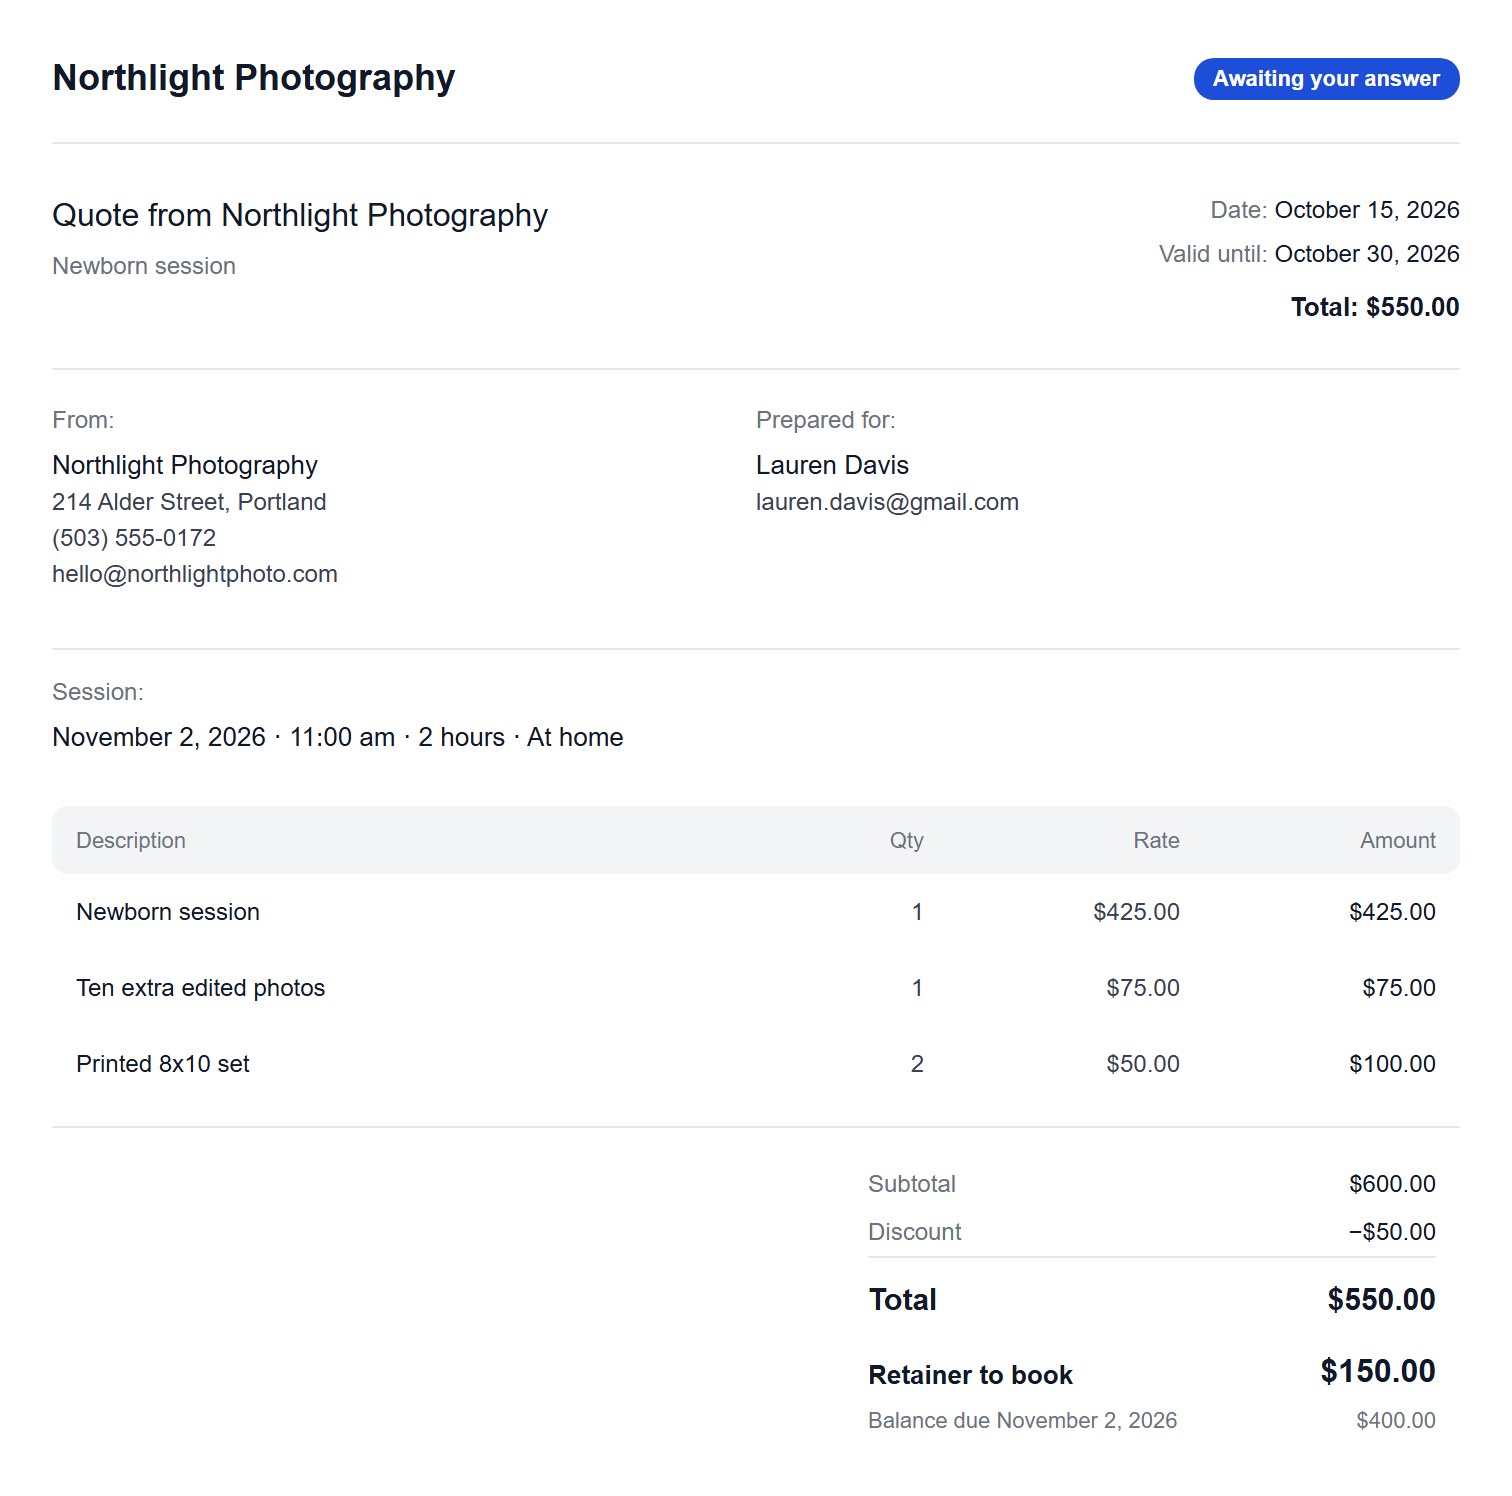Select the "Quote from Northlight Photography" heading

click(300, 215)
